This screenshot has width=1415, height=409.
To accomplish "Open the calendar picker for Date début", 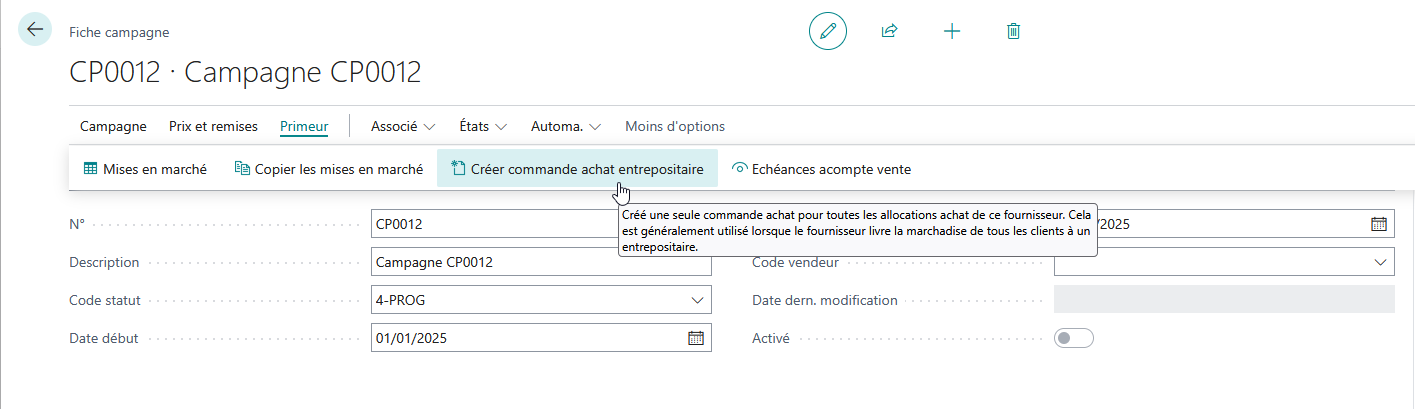I will (696, 338).
